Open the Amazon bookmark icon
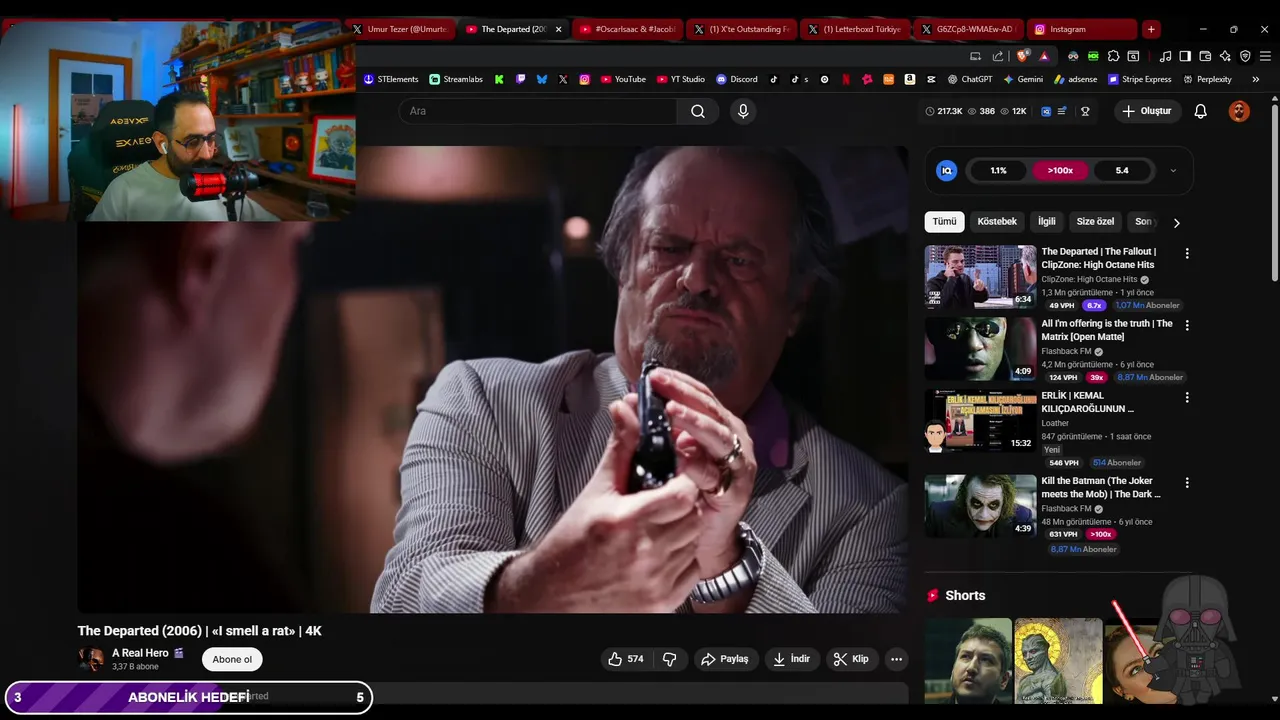1280x720 pixels. pyautogui.click(x=910, y=79)
